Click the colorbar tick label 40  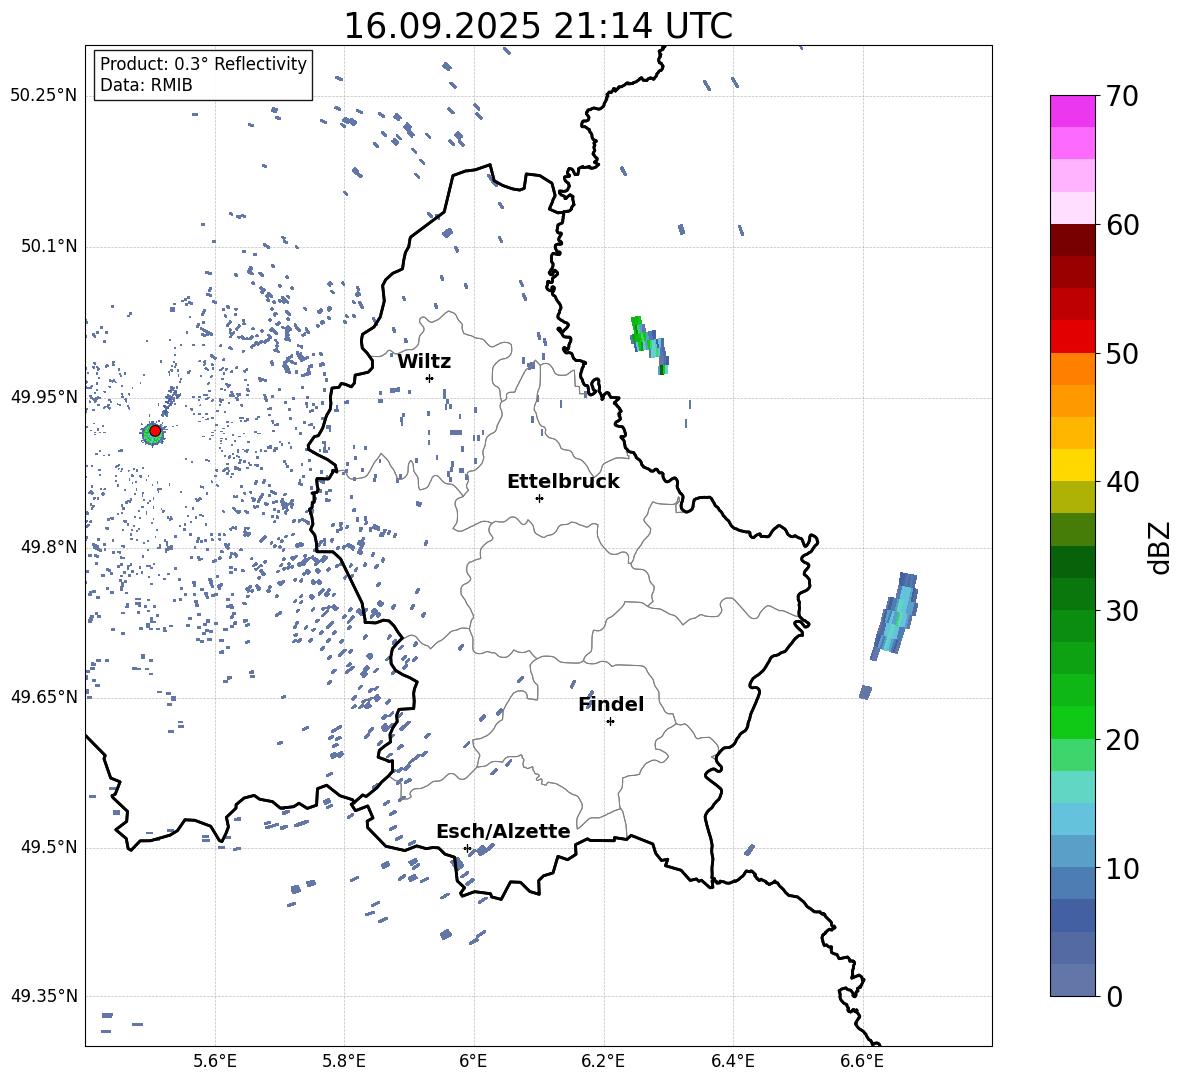(x=1123, y=482)
